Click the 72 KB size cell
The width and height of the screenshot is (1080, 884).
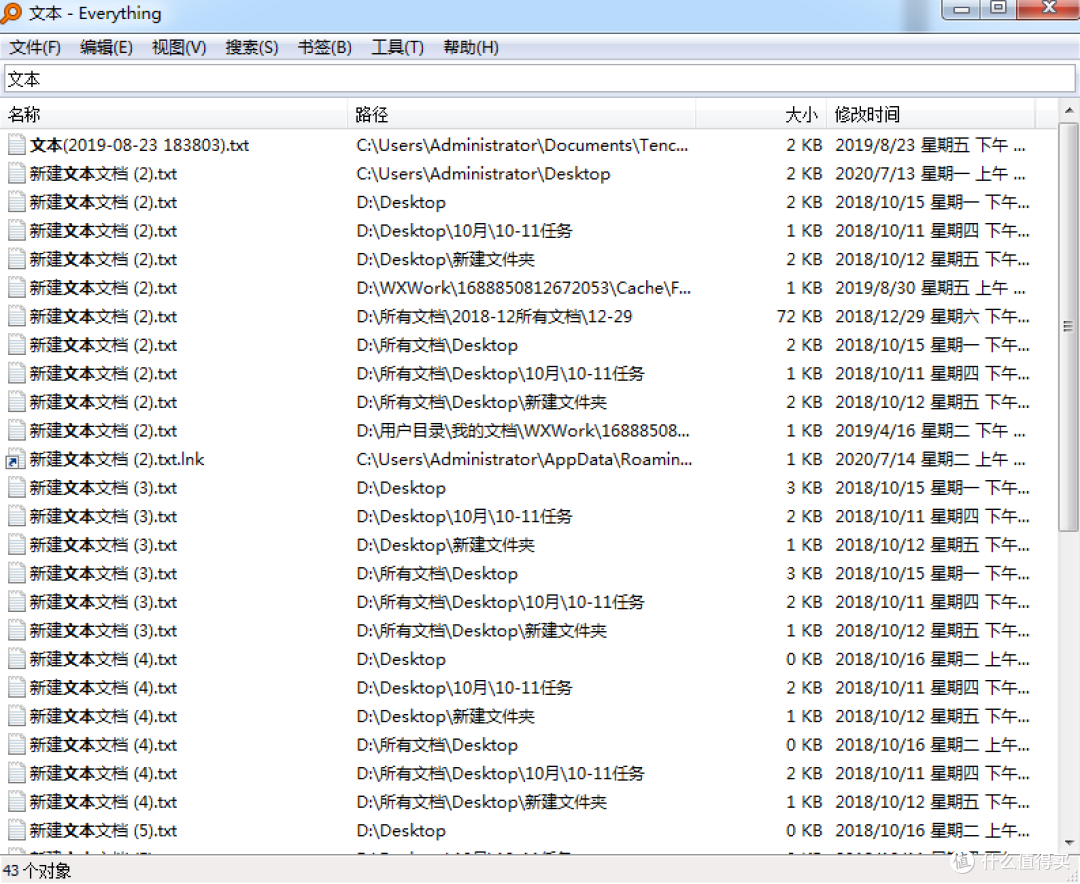pyautogui.click(x=799, y=317)
